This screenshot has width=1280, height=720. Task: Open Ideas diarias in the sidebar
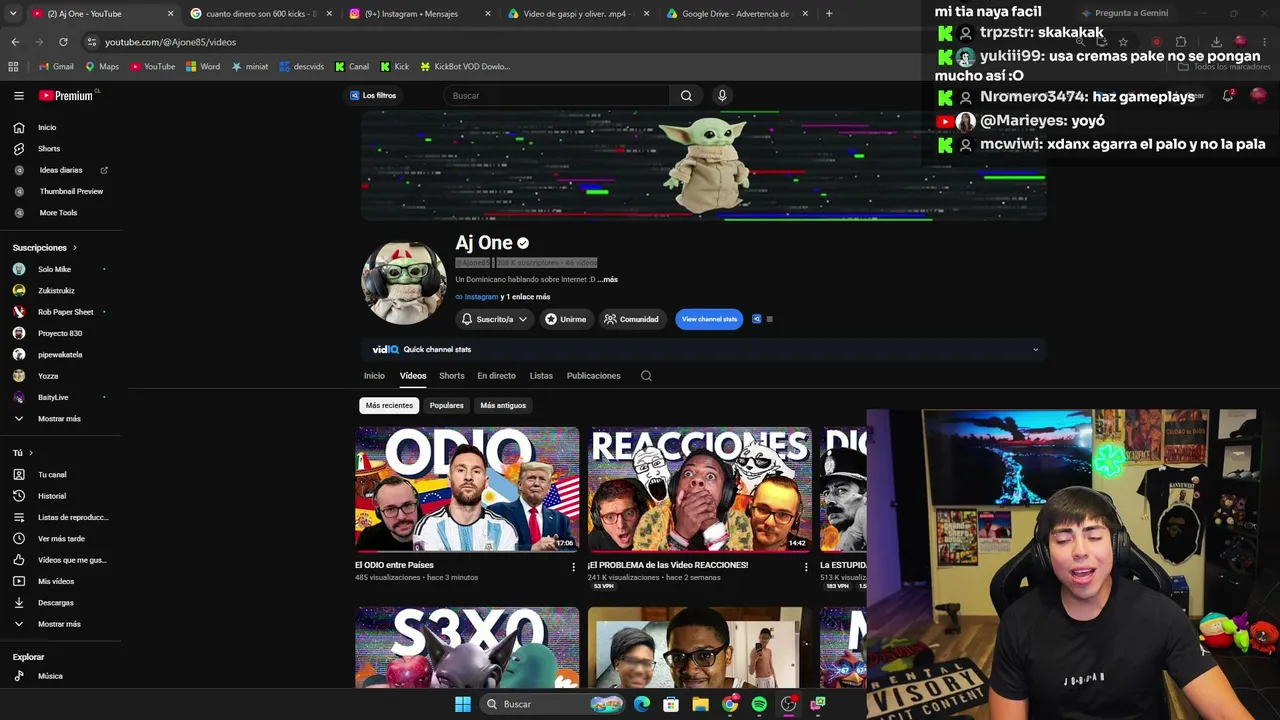[x=60, y=170]
